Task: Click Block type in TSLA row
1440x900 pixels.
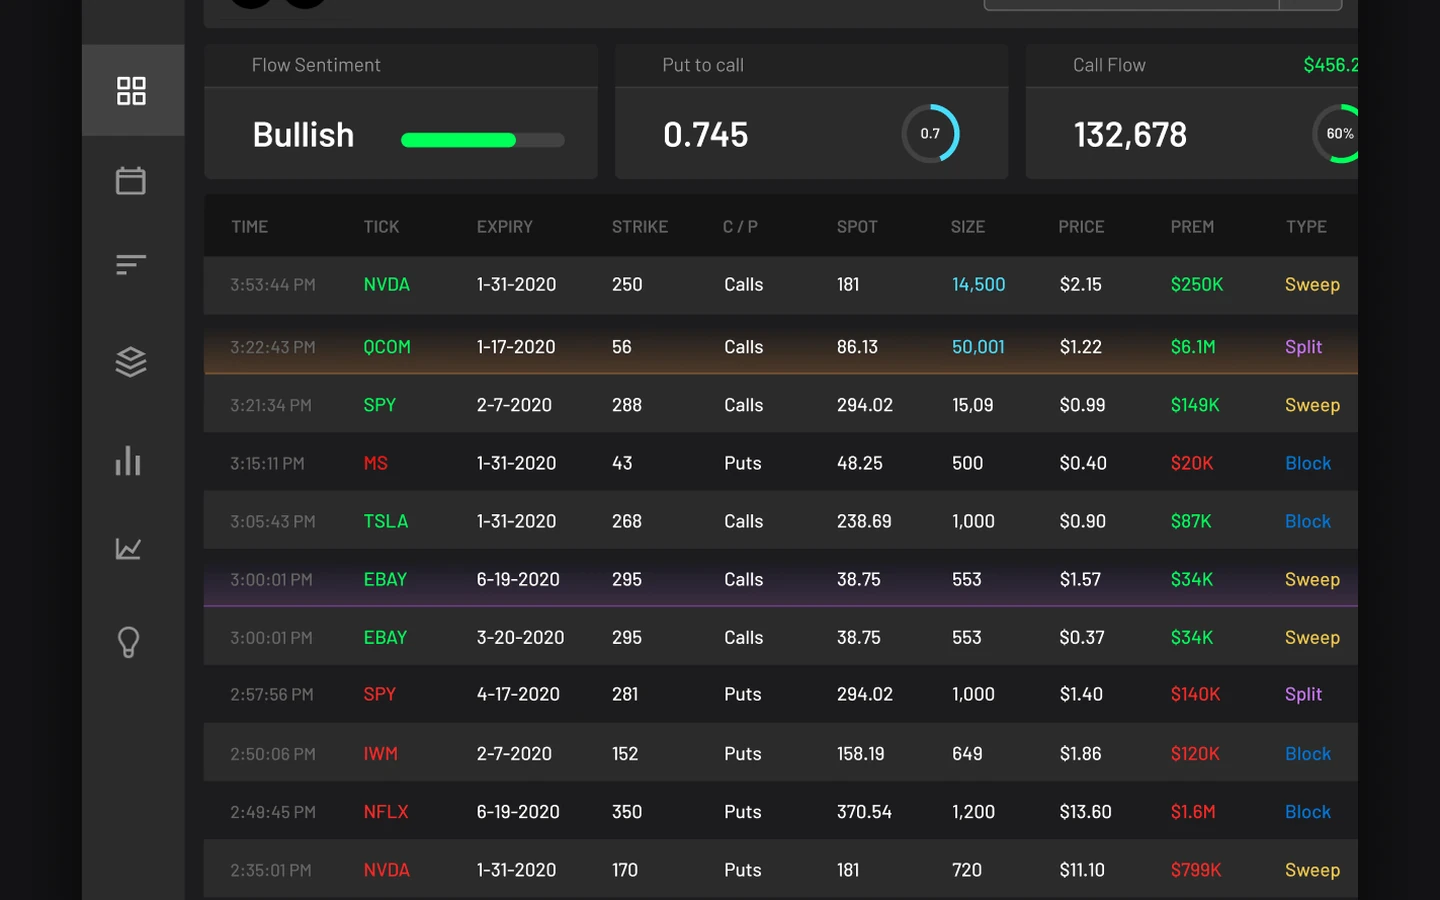Action: [1308, 521]
